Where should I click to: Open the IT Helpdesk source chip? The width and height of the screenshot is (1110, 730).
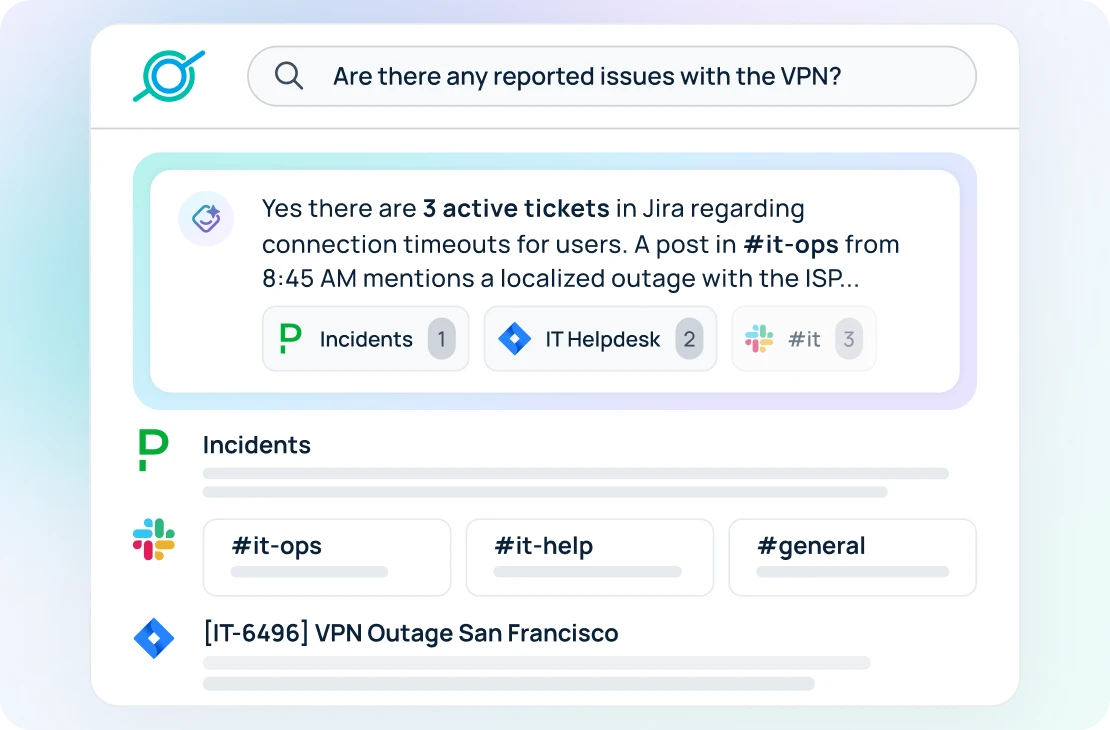(600, 339)
